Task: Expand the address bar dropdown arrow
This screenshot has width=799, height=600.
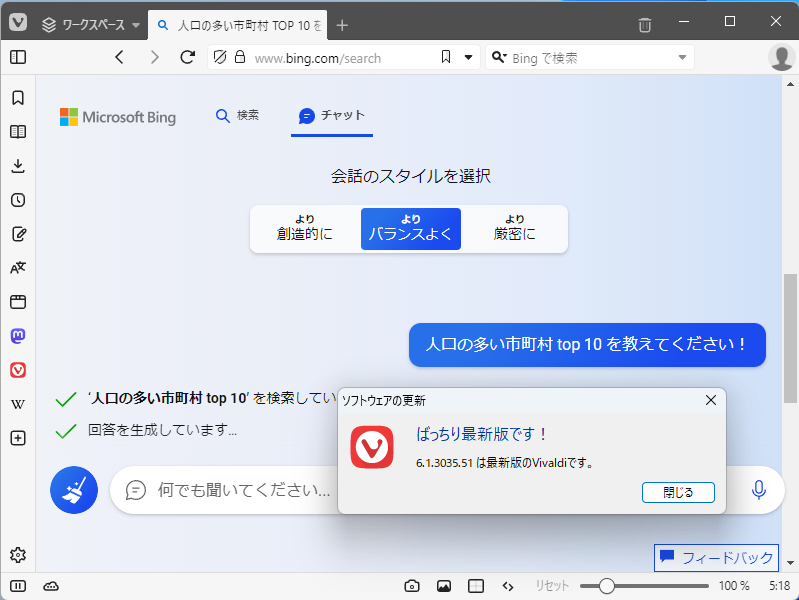Action: click(468, 57)
